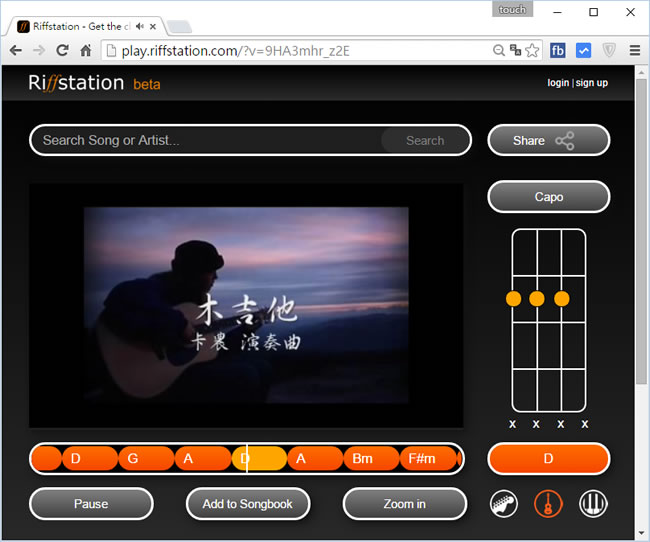This screenshot has height=542, width=650.
Task: Click the blue checkmark extension icon
Action: point(583,51)
